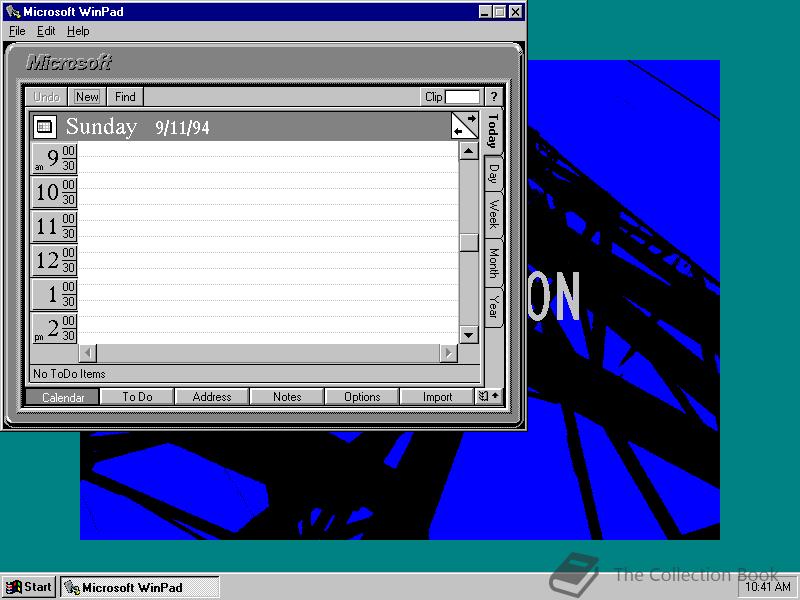
Task: Open the Edit menu
Action: [x=46, y=31]
